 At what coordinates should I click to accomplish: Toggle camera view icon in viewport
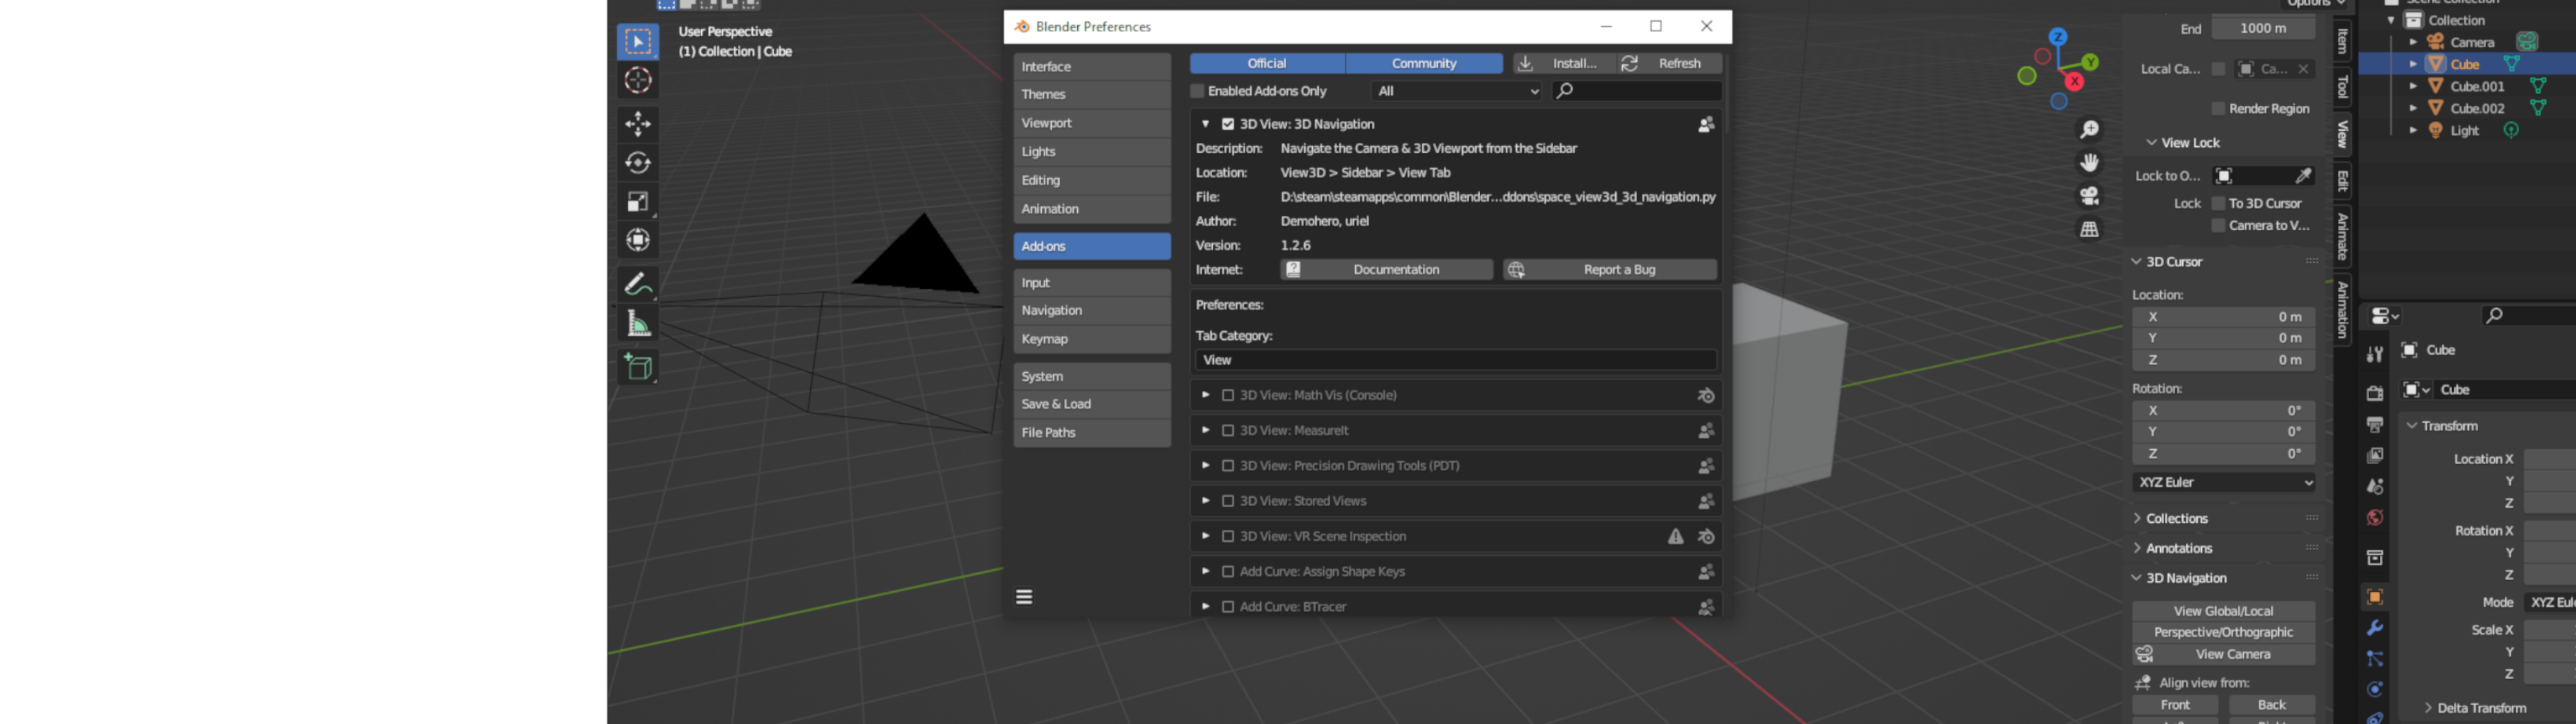click(2089, 196)
